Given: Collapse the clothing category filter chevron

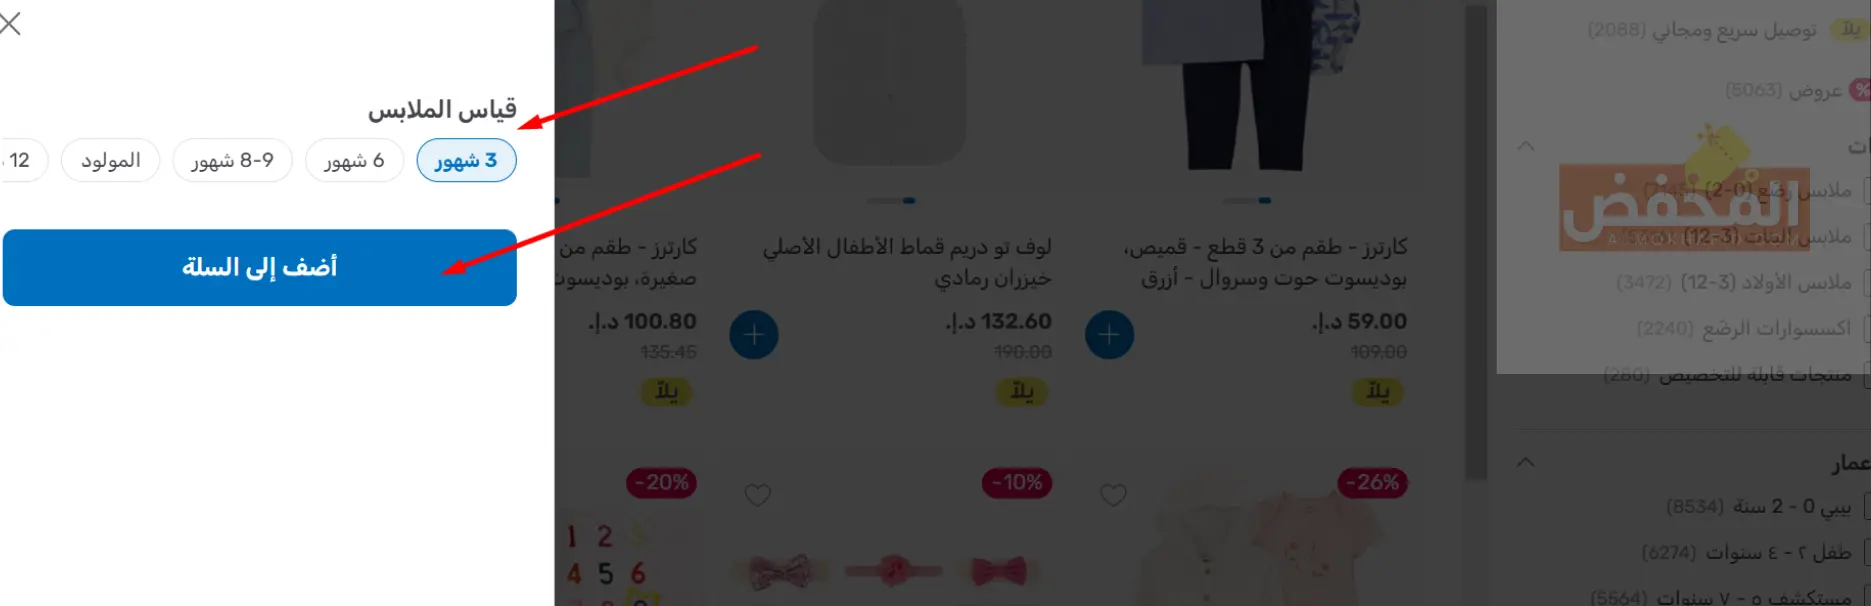Looking at the screenshot, I should (1526, 146).
